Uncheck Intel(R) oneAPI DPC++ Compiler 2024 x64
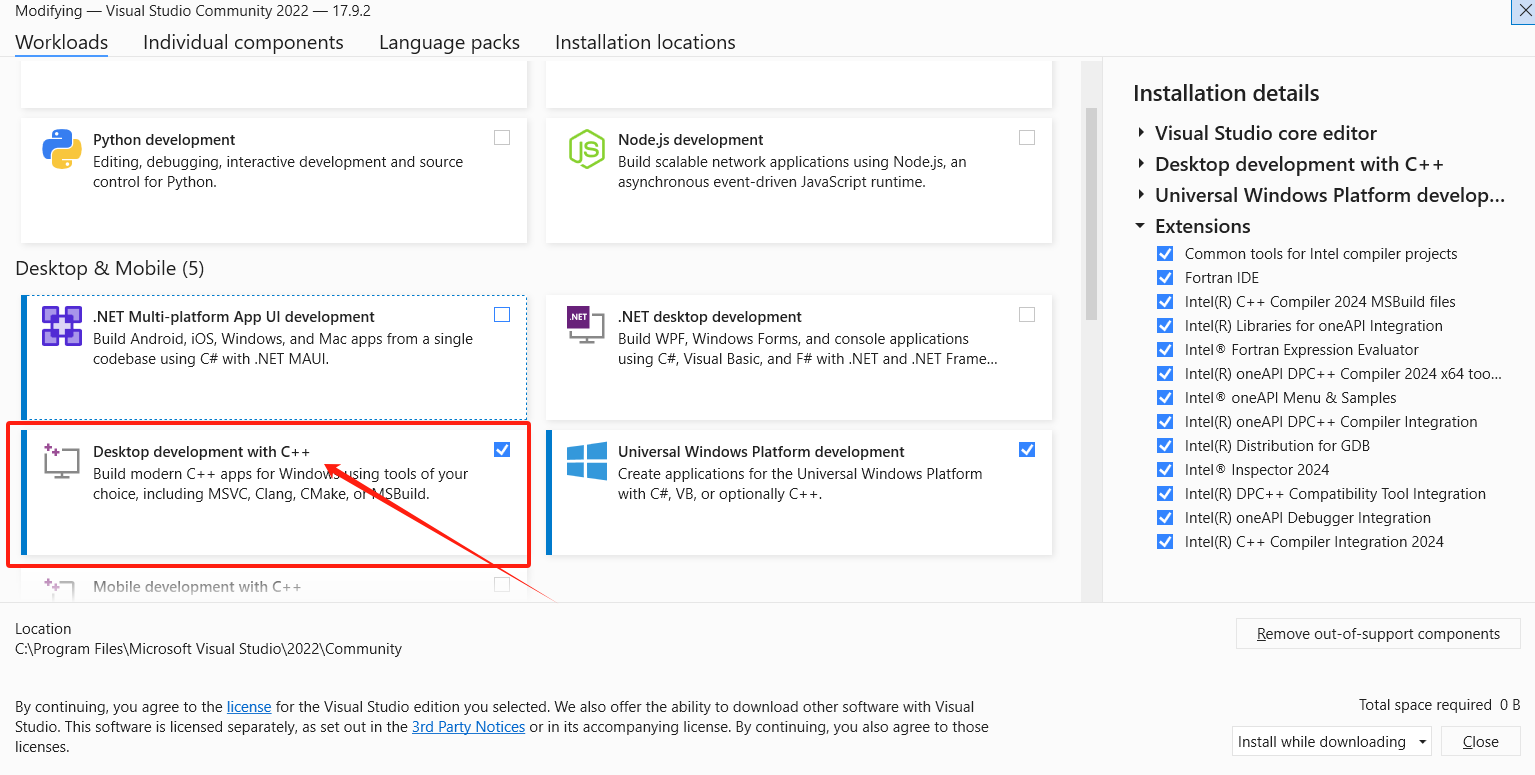The image size is (1535, 775). pyautogui.click(x=1165, y=374)
